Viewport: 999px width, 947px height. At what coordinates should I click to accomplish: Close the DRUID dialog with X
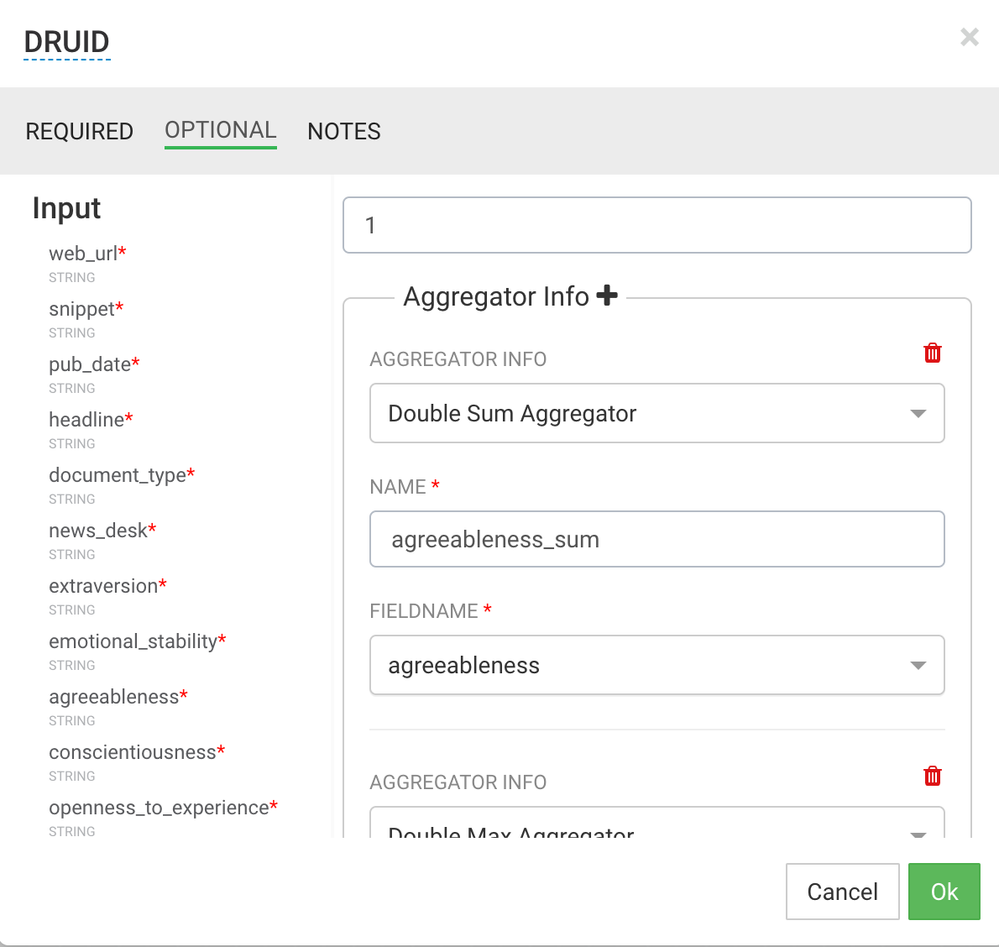coord(969,38)
